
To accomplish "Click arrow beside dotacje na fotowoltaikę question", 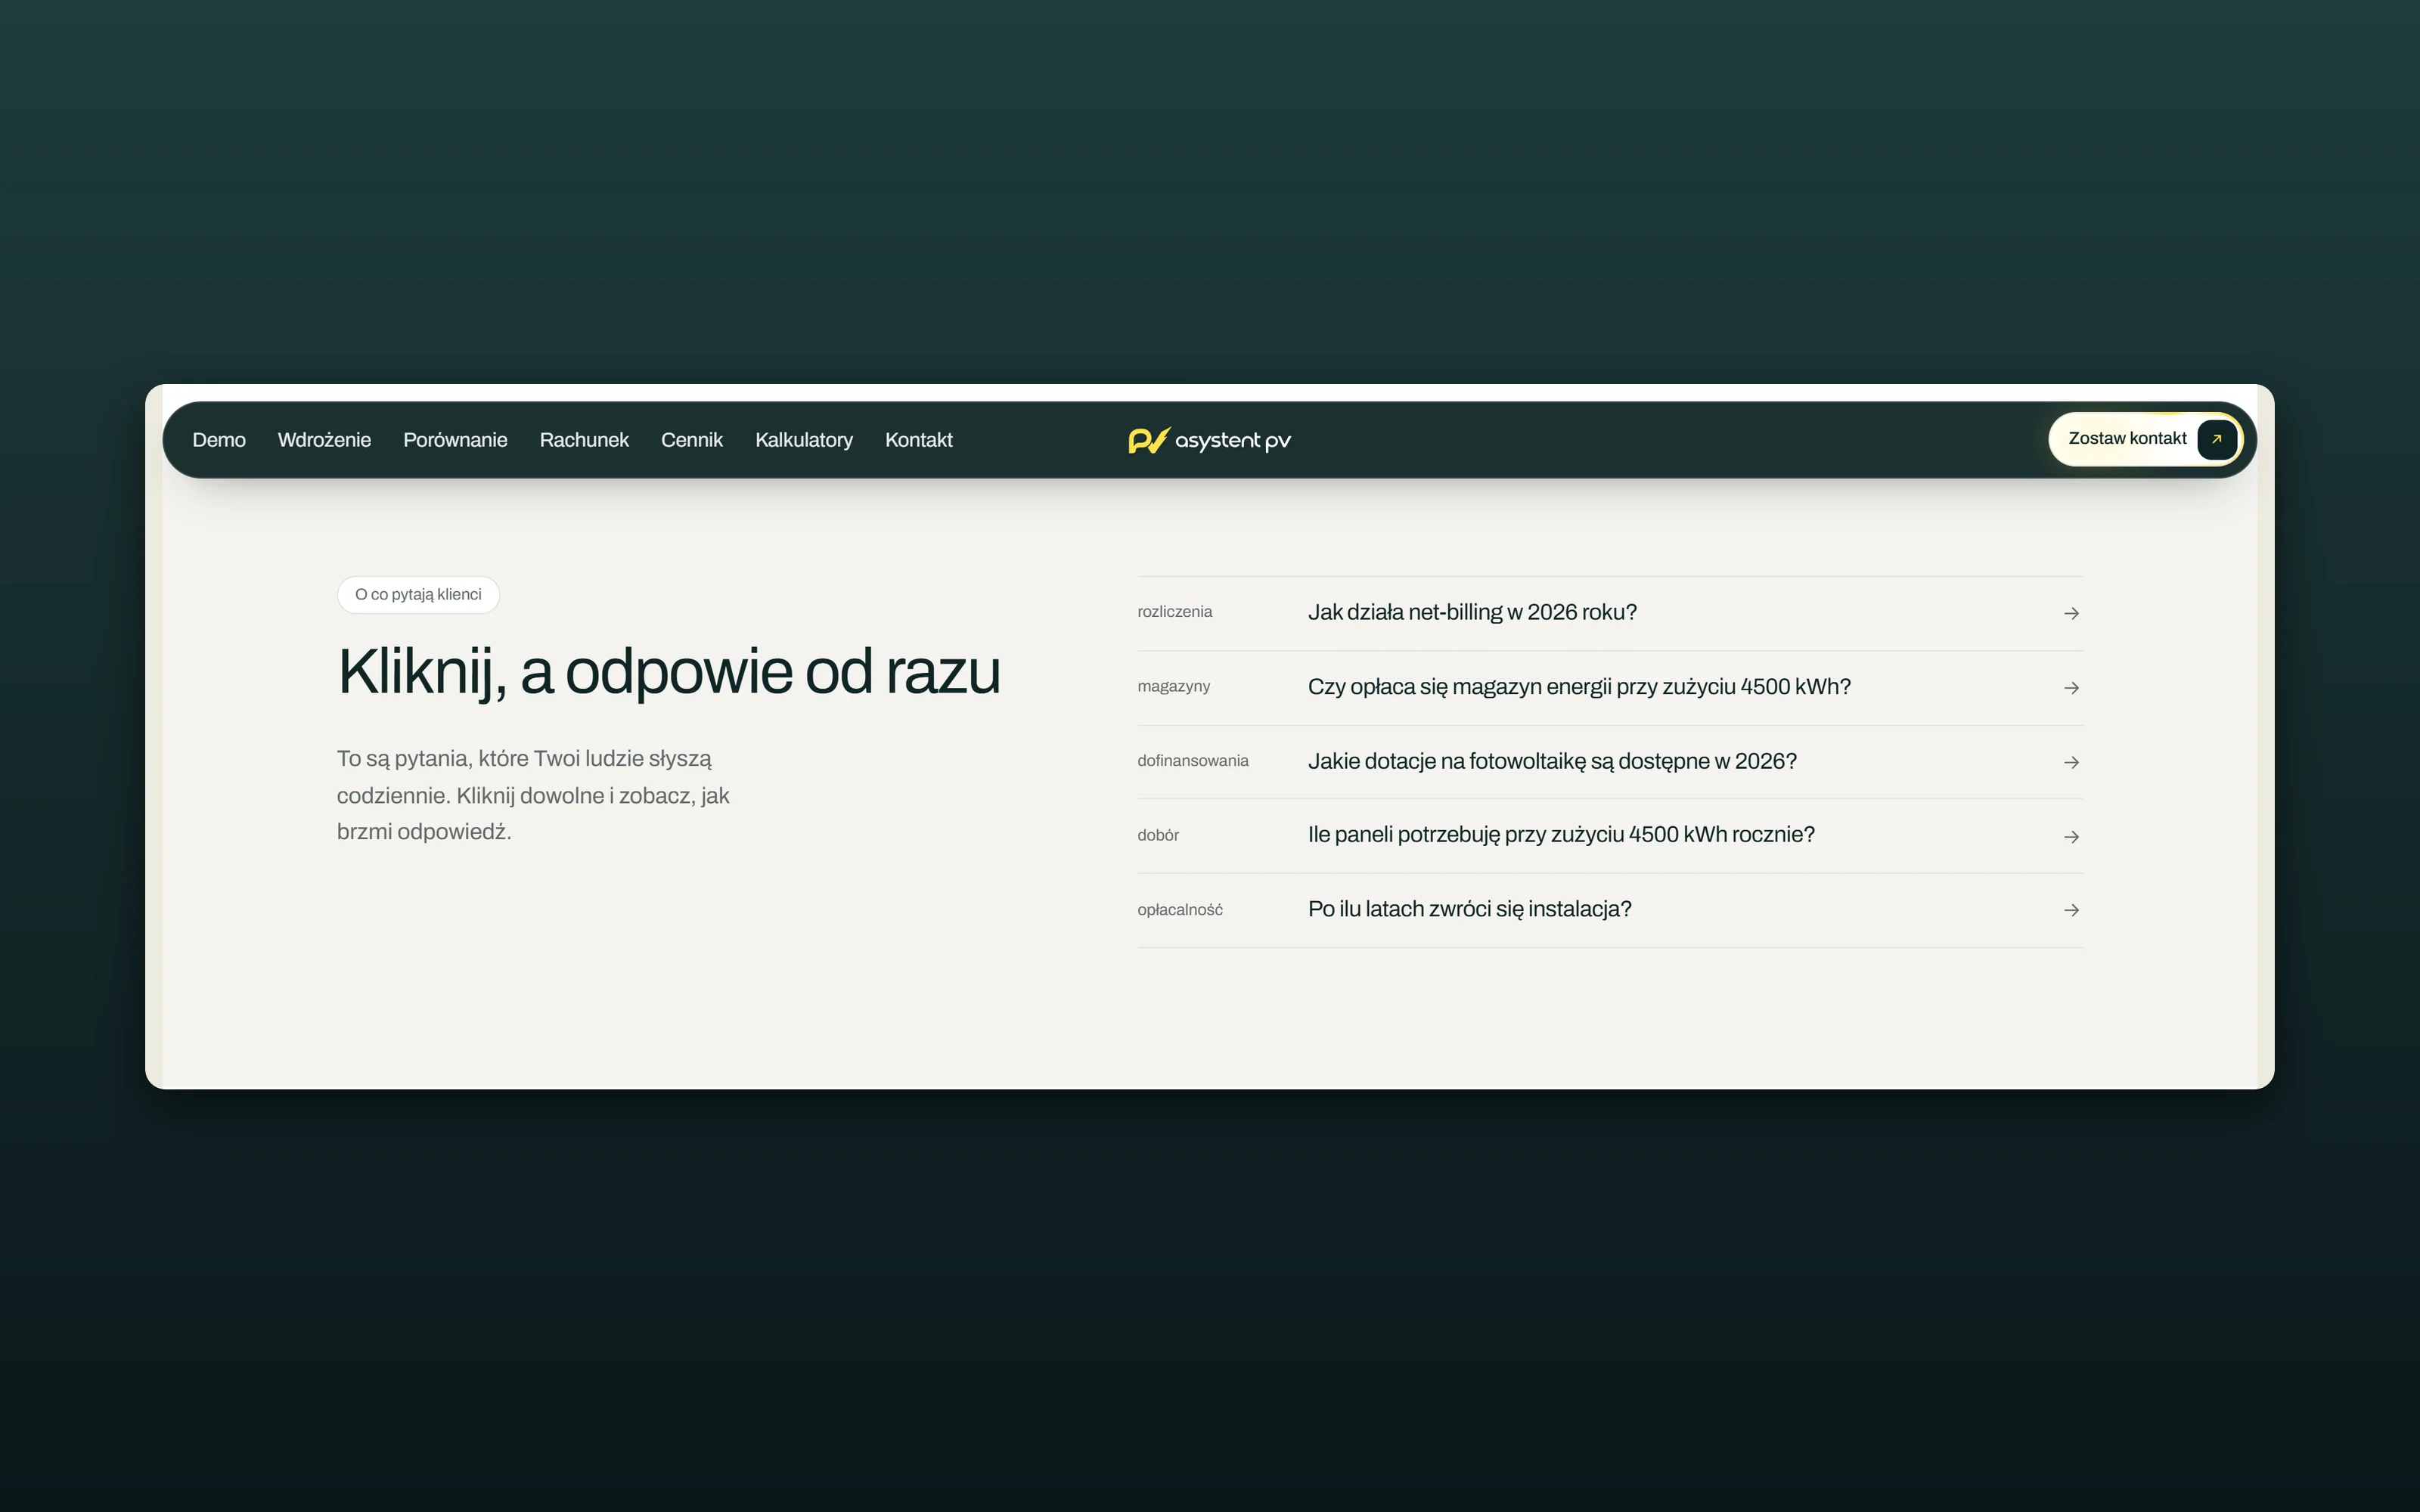I will (2071, 762).
